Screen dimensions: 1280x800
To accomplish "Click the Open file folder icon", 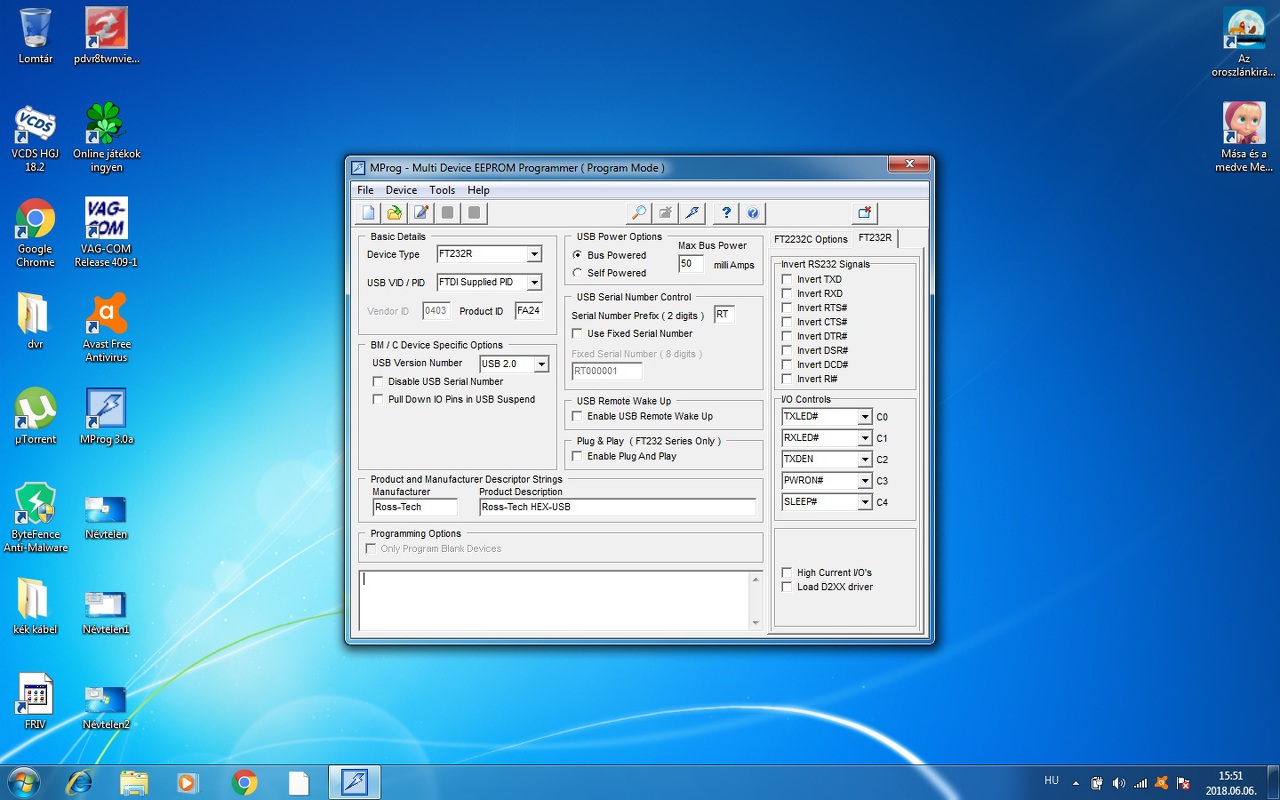I will 395,213.
